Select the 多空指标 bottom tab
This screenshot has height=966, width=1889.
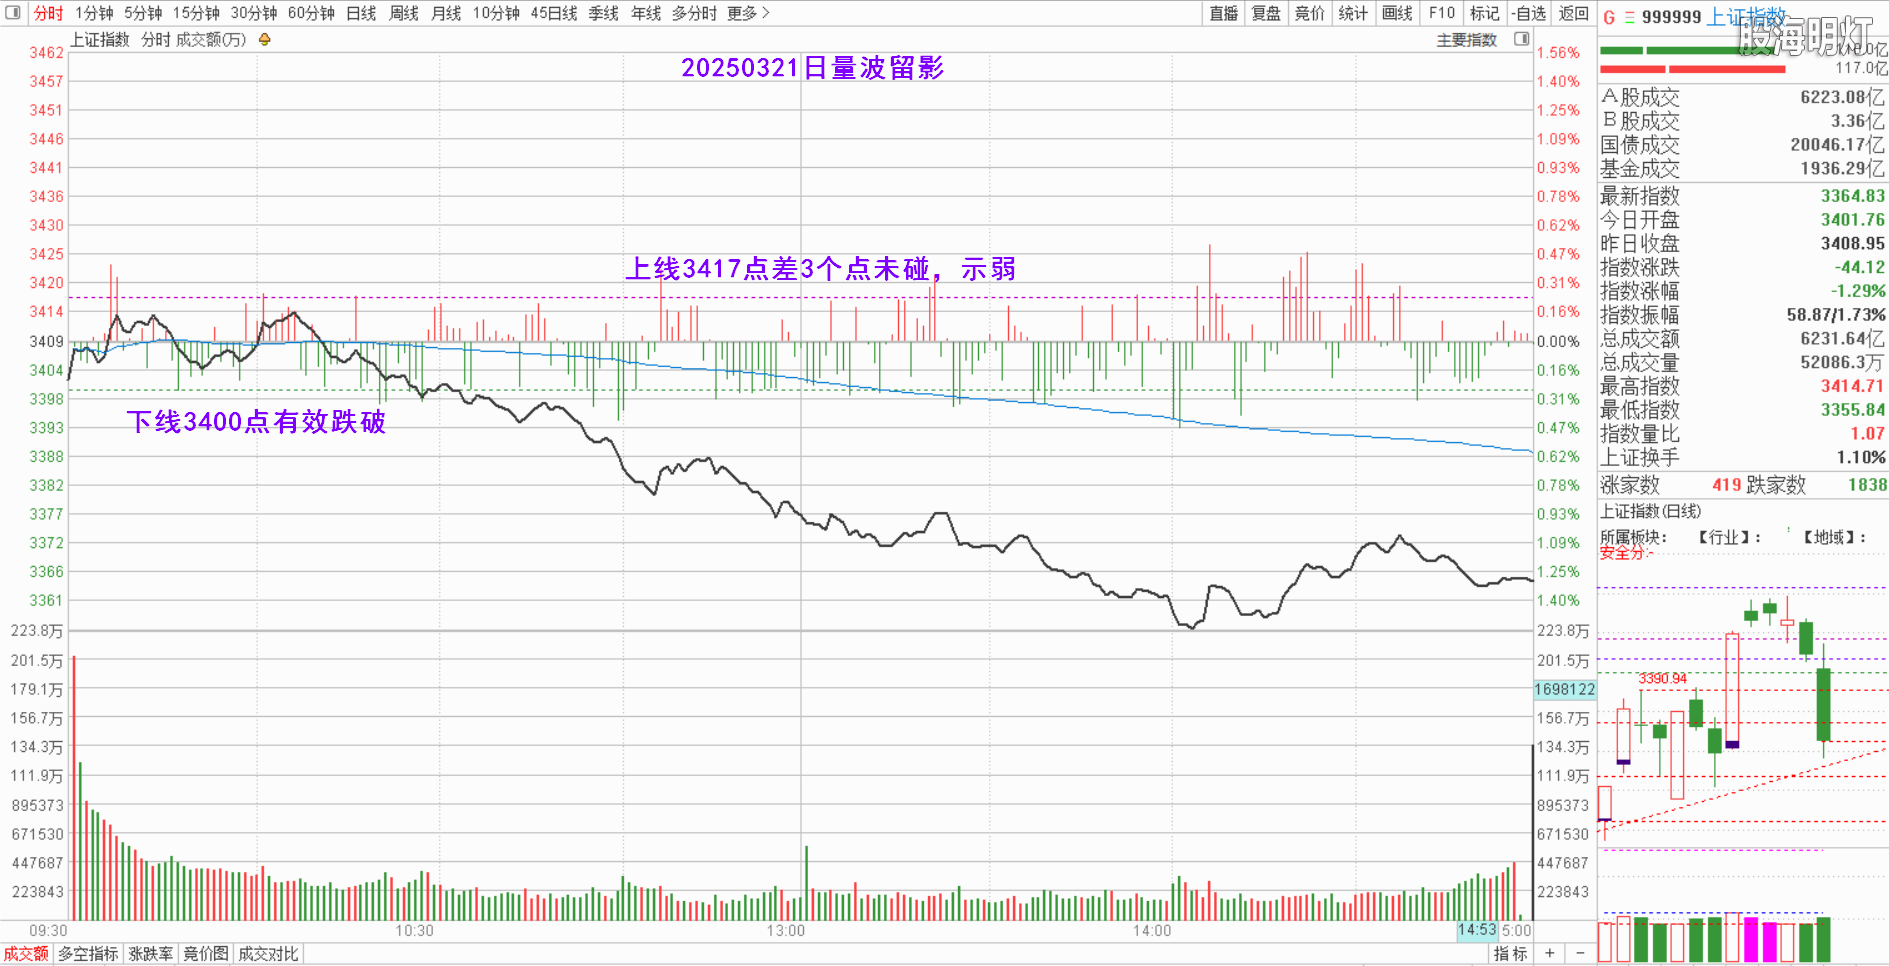coord(88,954)
